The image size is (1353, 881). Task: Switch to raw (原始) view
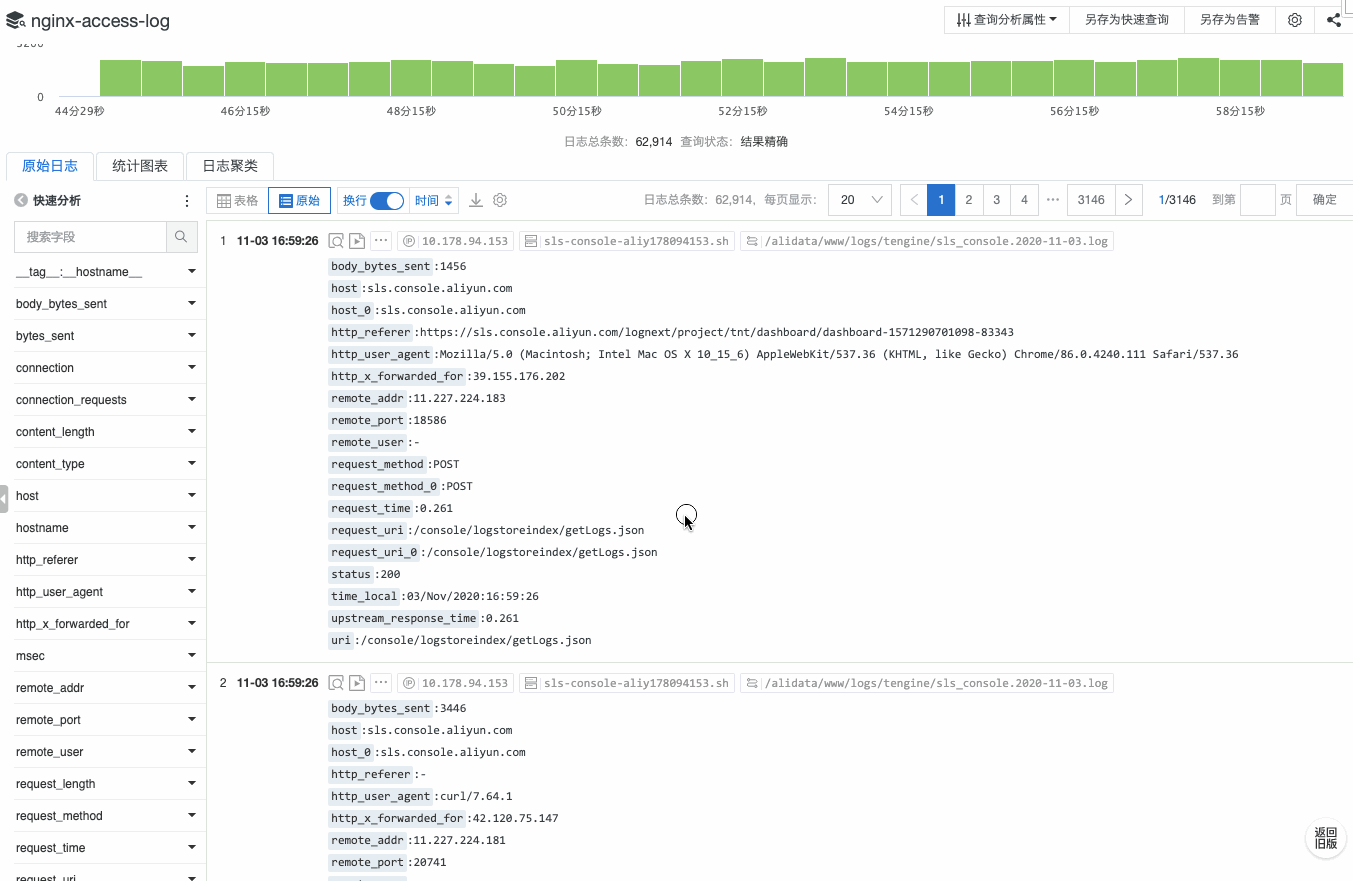299,201
